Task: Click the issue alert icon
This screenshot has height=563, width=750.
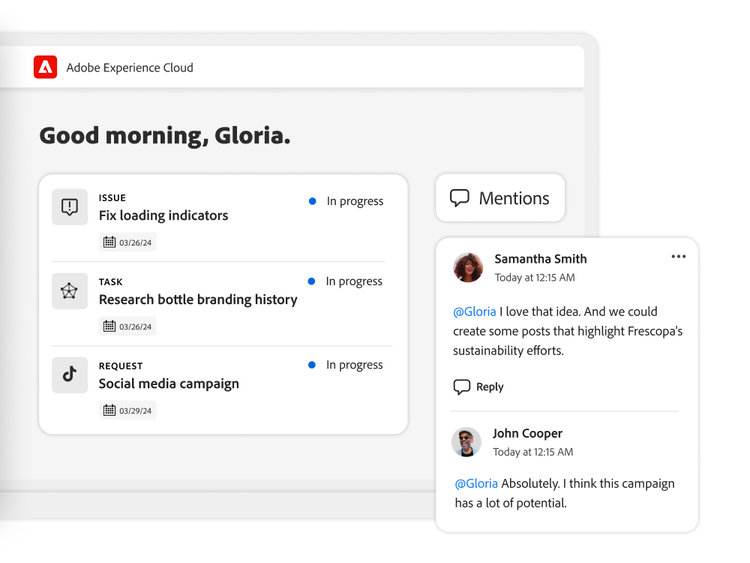Action: pyautogui.click(x=70, y=207)
